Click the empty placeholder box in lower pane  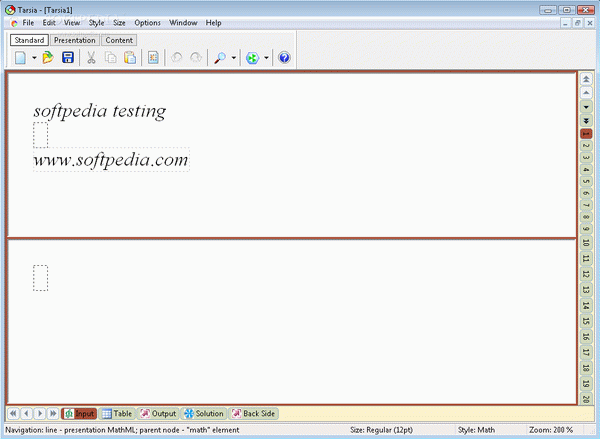pos(40,278)
